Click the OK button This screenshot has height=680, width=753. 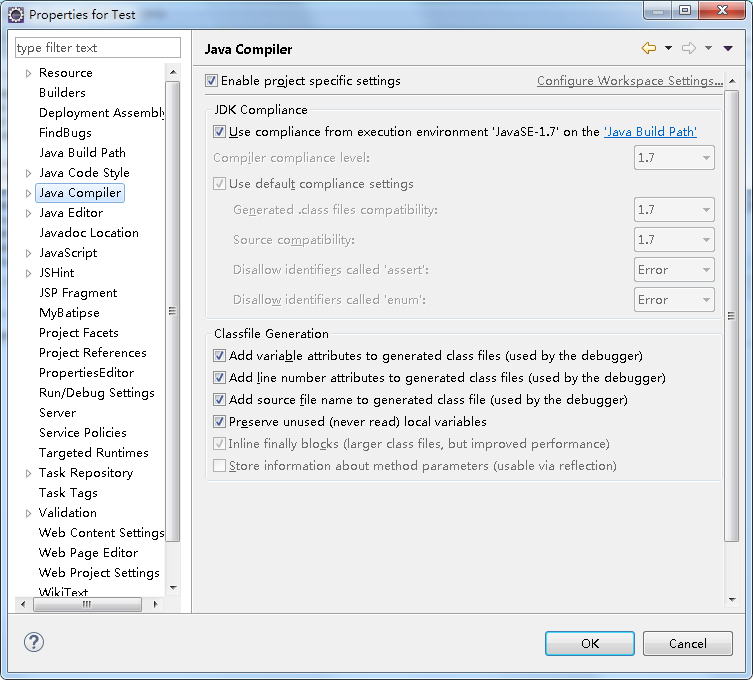590,644
